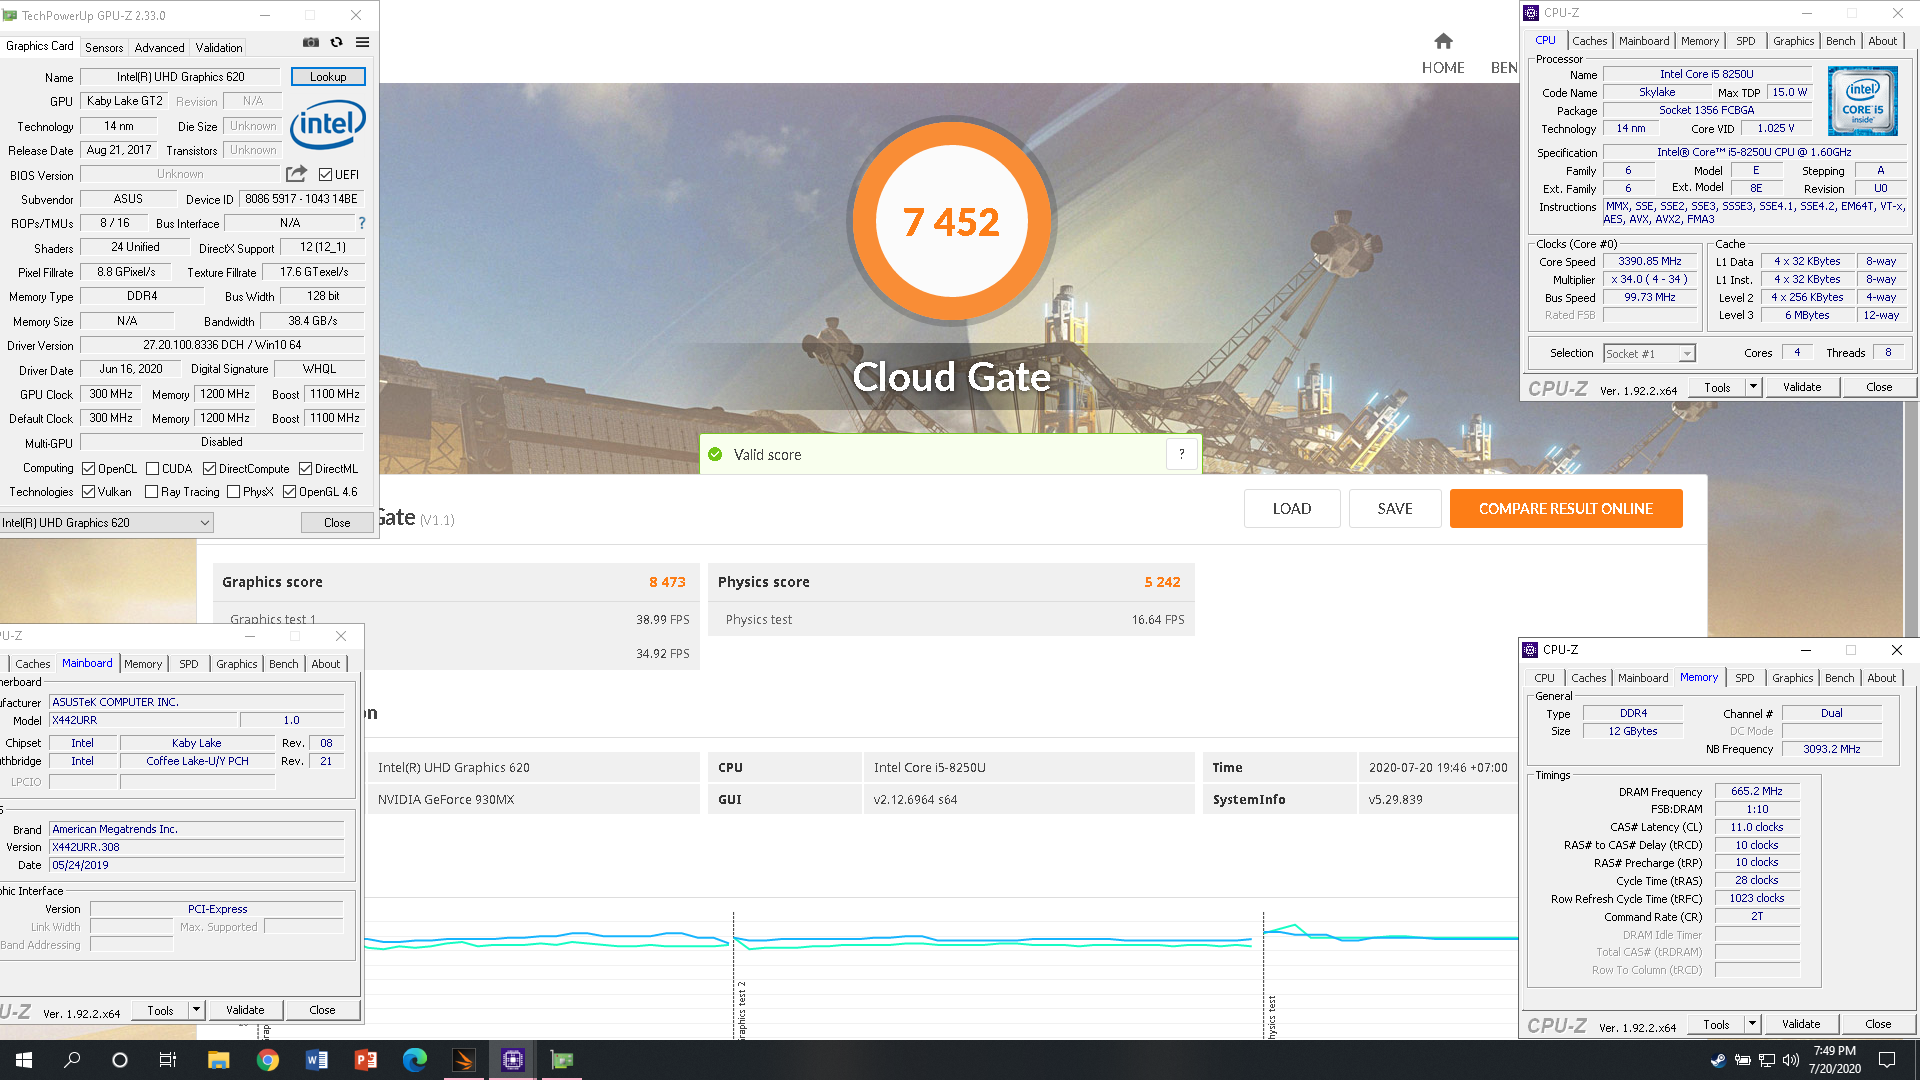Screen dimensions: 1920x1080
Task: Click the green valid score checkmark icon
Action: (715, 454)
